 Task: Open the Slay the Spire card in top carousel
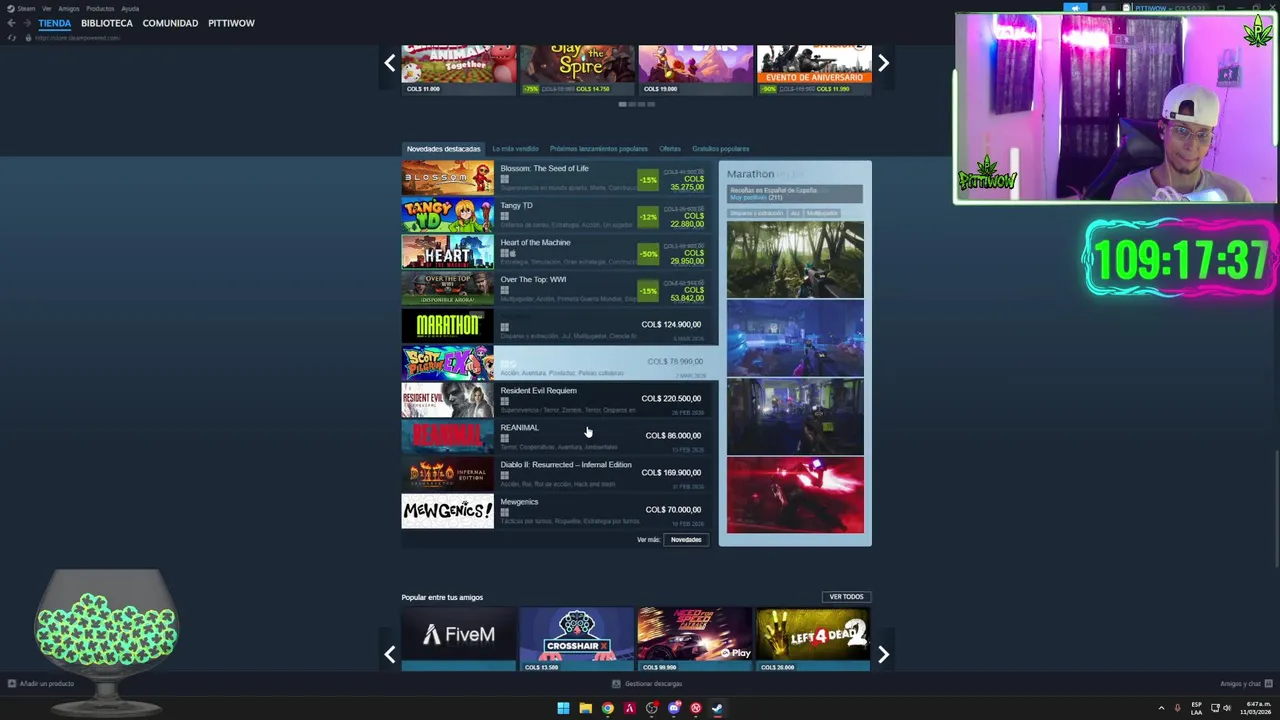pos(576,69)
